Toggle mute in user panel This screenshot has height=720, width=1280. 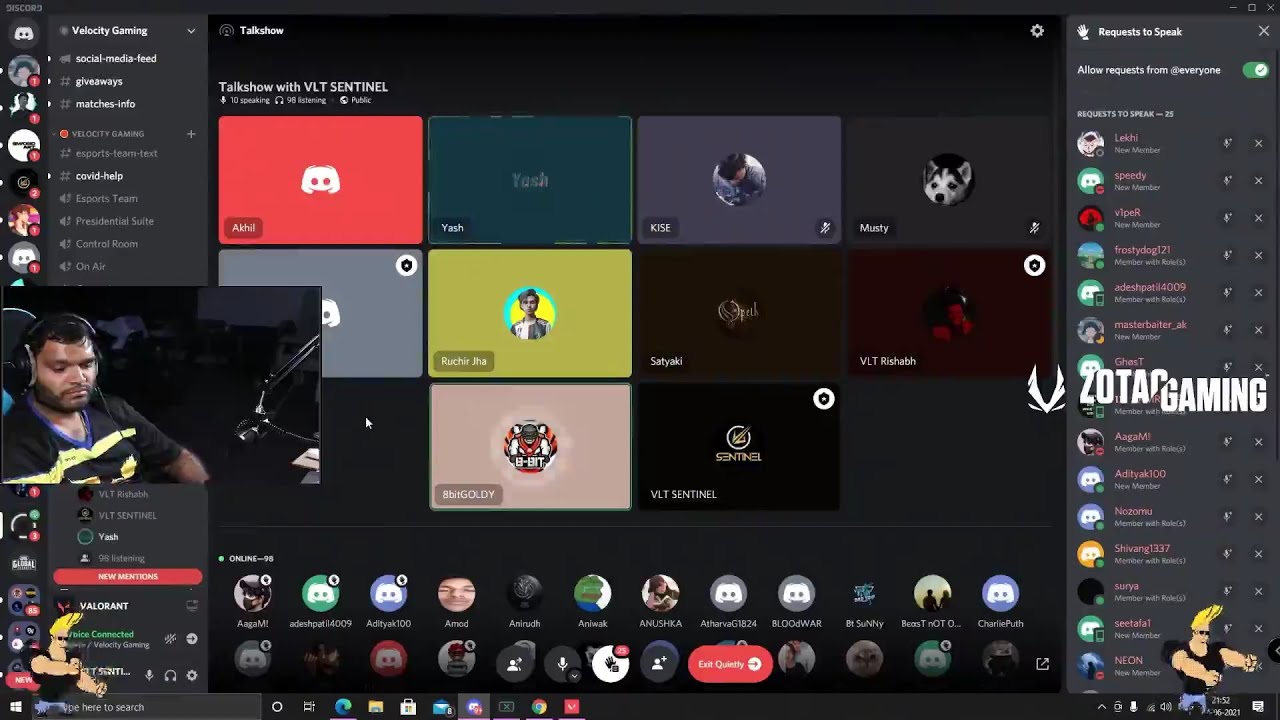coord(149,676)
